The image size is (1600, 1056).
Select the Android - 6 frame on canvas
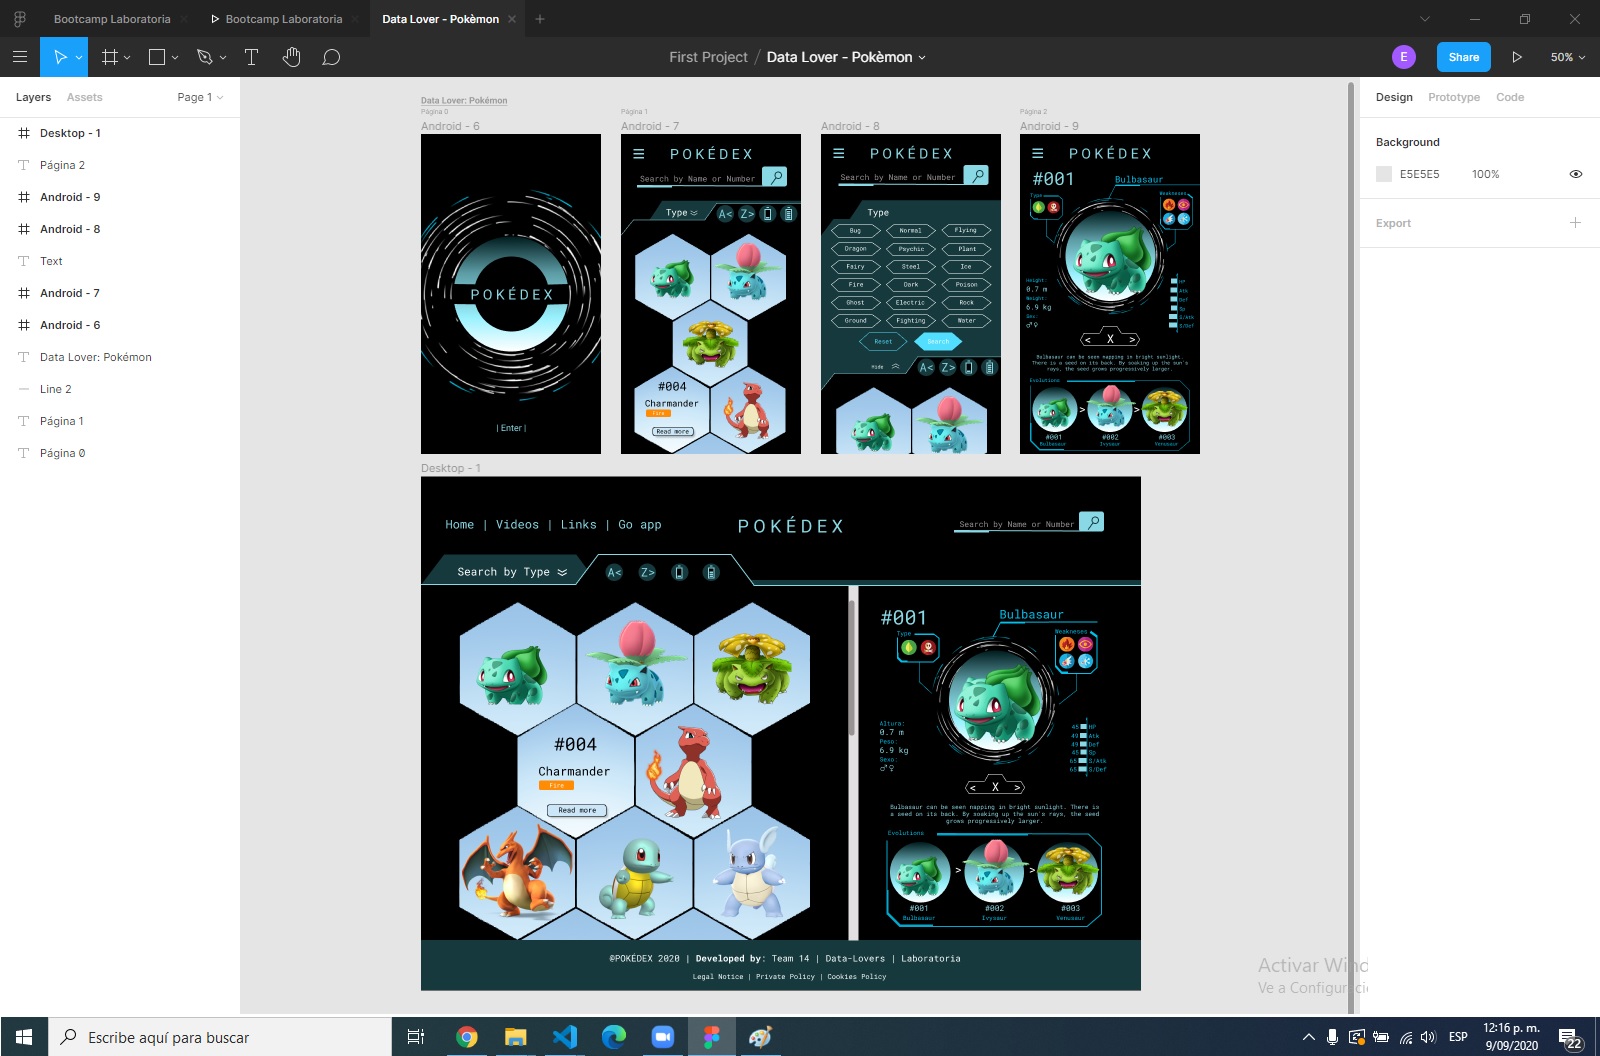(x=511, y=294)
